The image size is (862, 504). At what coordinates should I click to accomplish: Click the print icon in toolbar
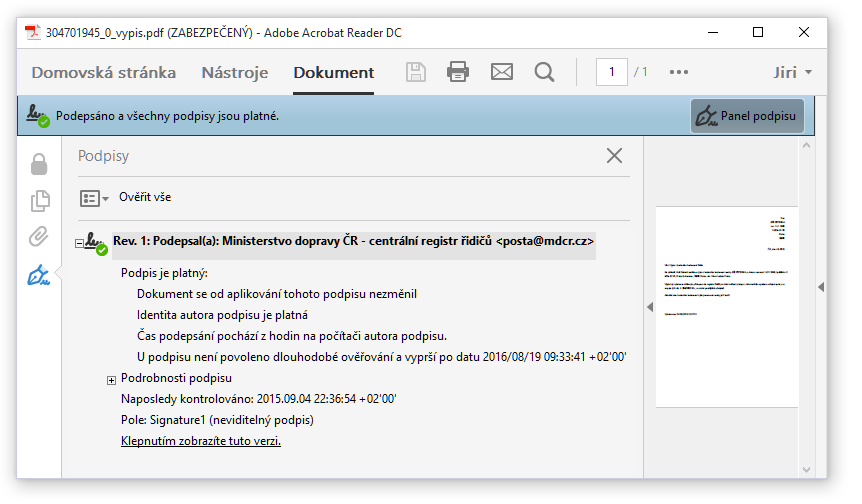[458, 72]
